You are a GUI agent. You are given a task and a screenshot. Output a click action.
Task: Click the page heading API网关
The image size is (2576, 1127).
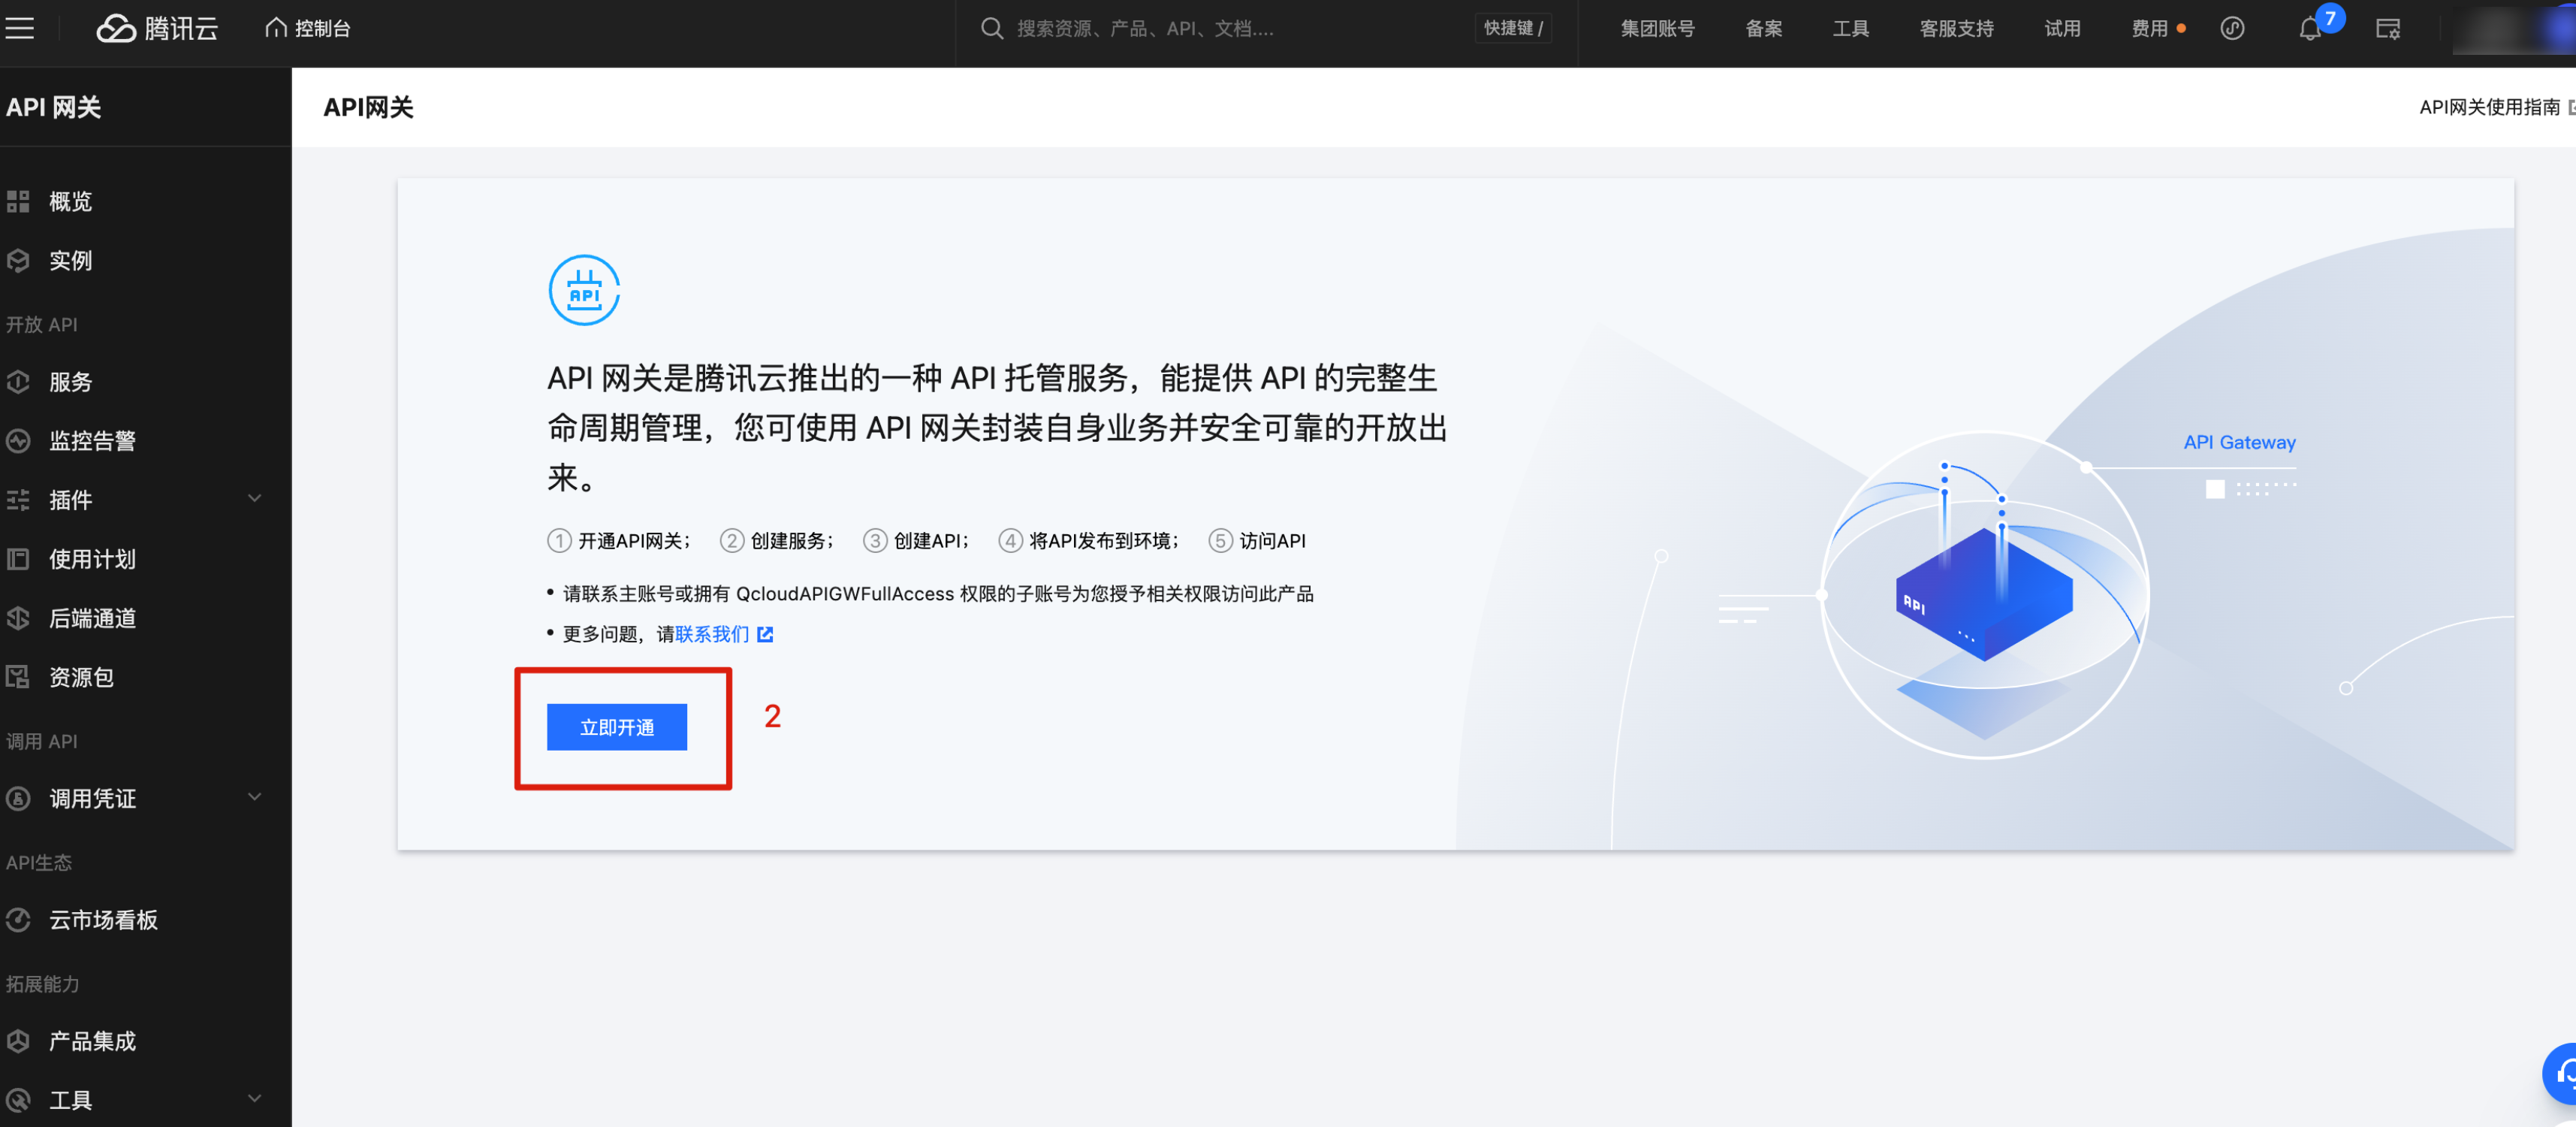(x=368, y=107)
